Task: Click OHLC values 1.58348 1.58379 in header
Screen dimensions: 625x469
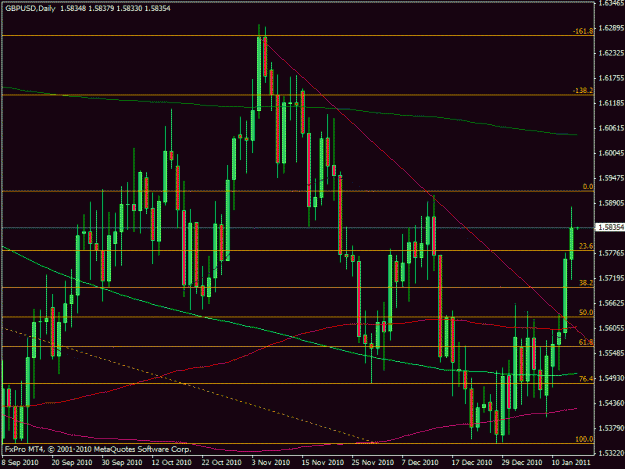Action: pos(87,8)
